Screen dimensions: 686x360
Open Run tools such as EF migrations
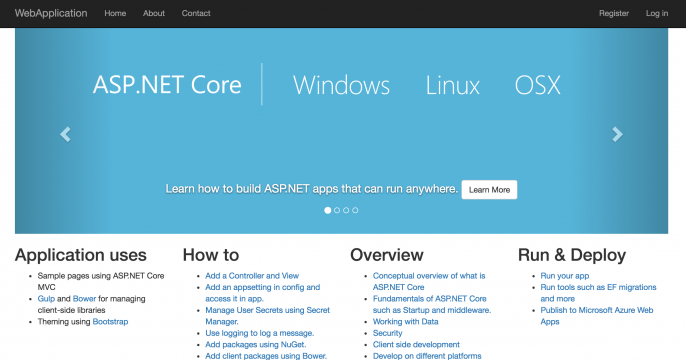598,293
